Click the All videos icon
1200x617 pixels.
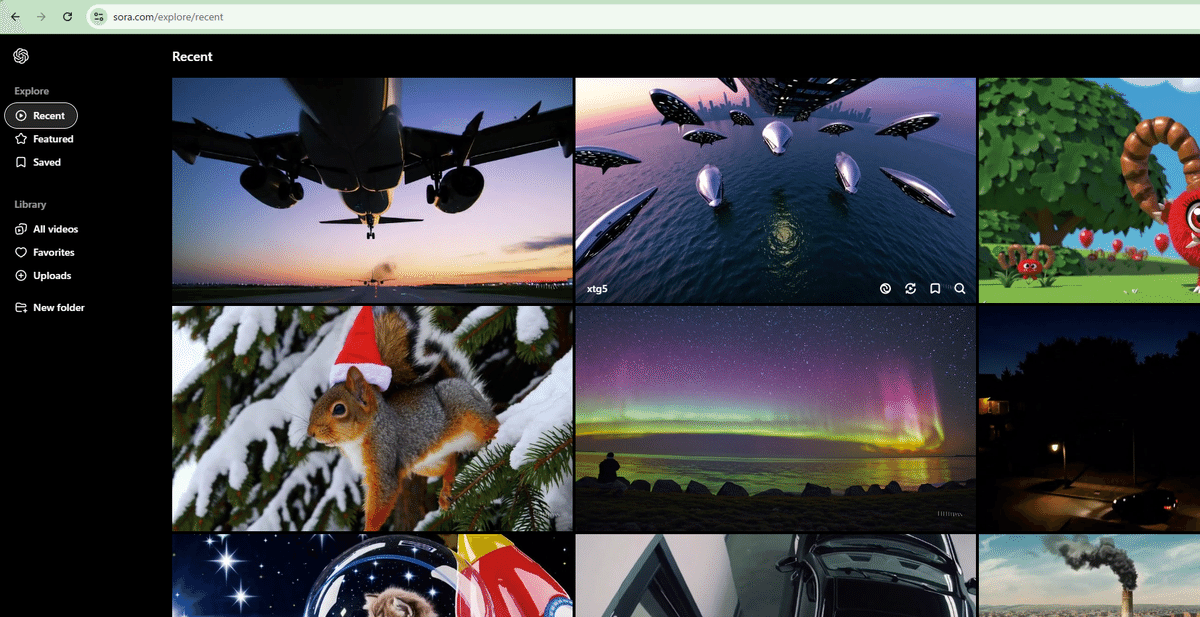21,229
